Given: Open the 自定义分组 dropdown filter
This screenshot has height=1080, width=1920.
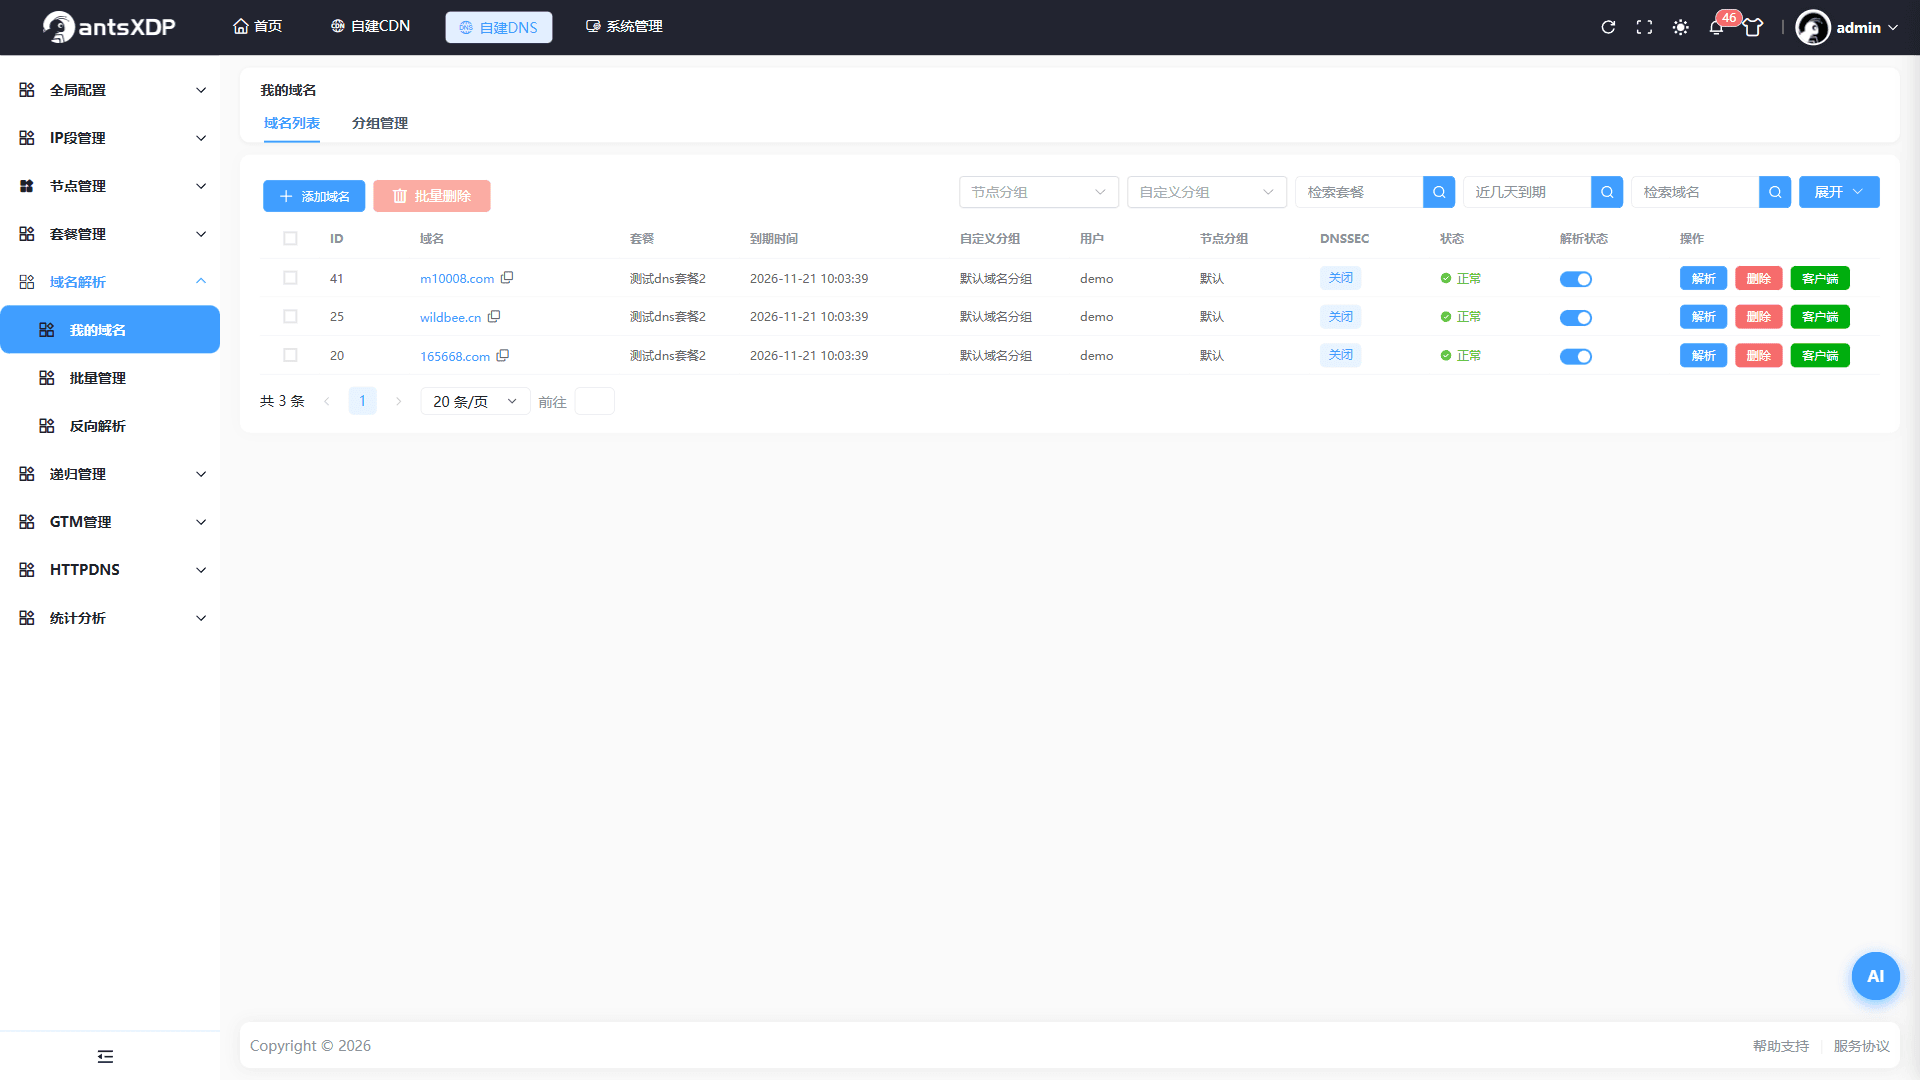Looking at the screenshot, I should click(1207, 192).
